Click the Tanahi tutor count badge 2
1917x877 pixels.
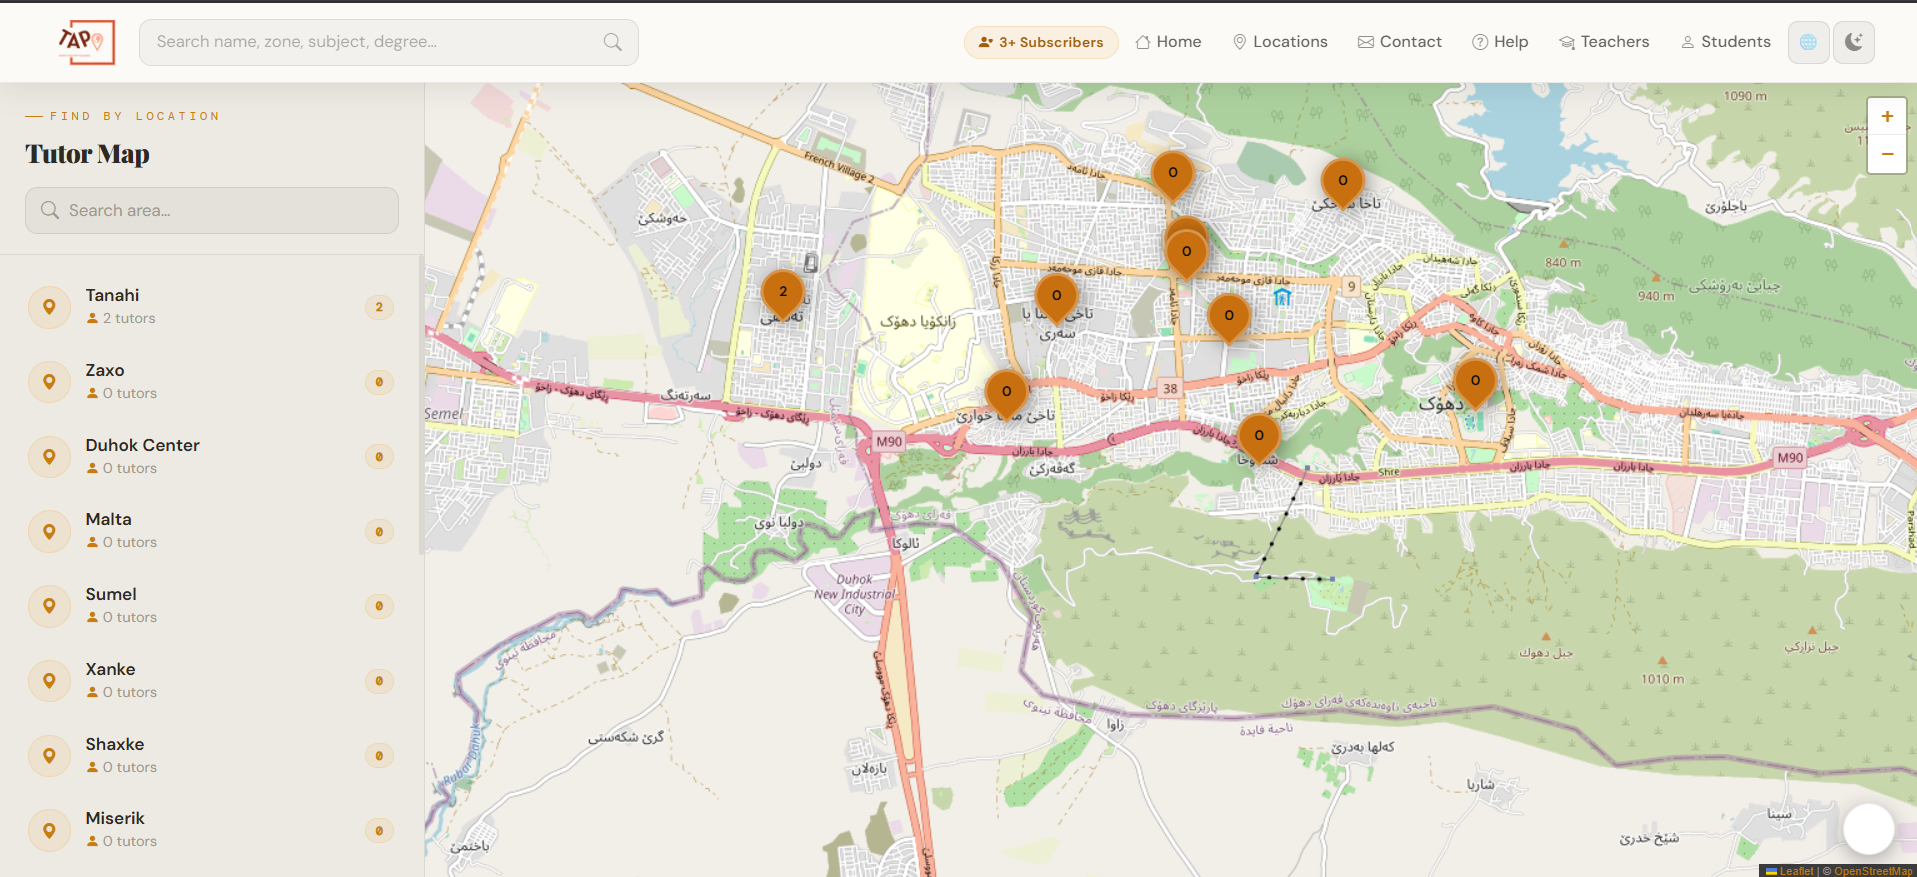(379, 307)
